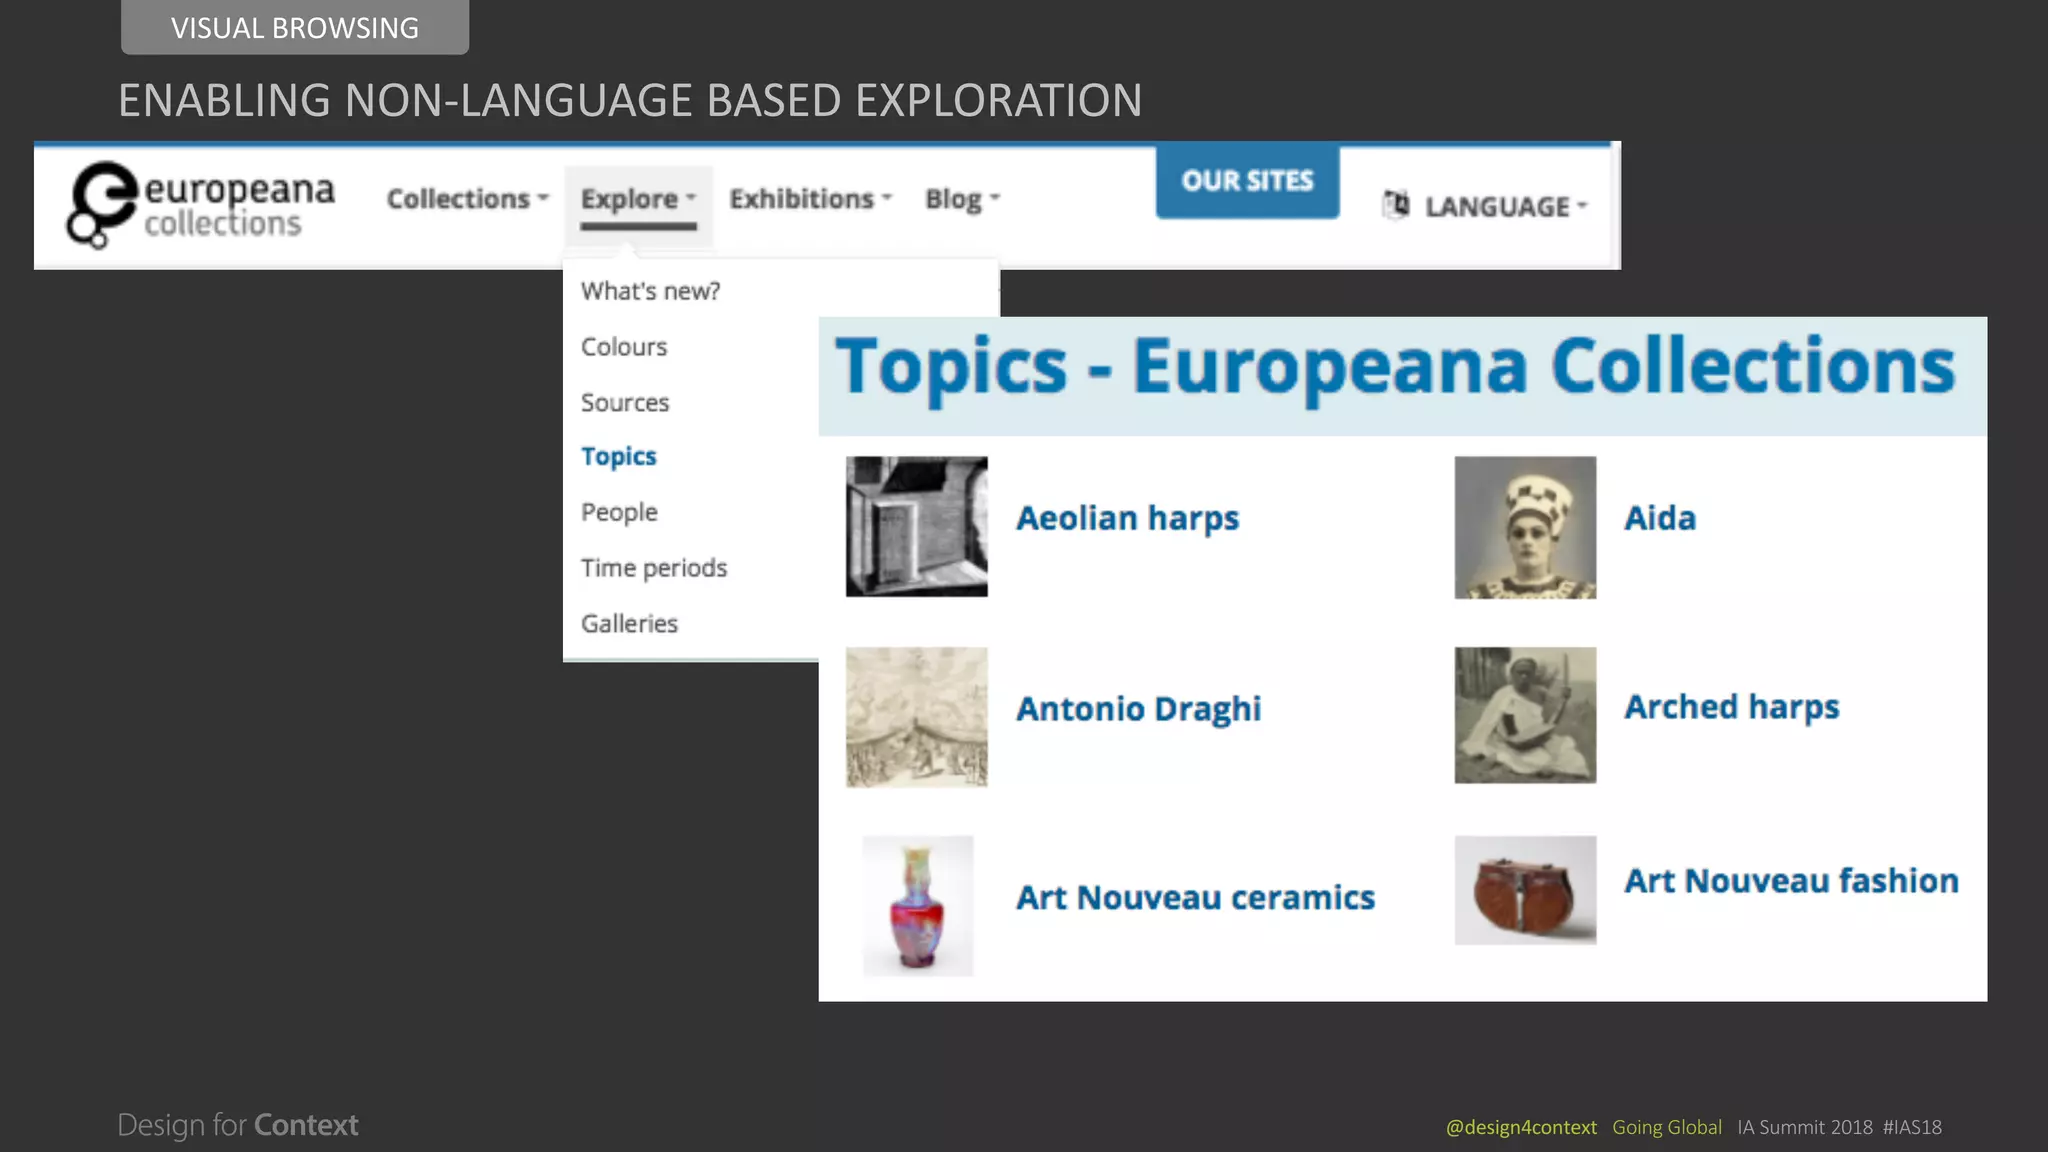Click the Europeana Collections logo
Screen dimensions: 2048x1152
pyautogui.click(x=200, y=205)
